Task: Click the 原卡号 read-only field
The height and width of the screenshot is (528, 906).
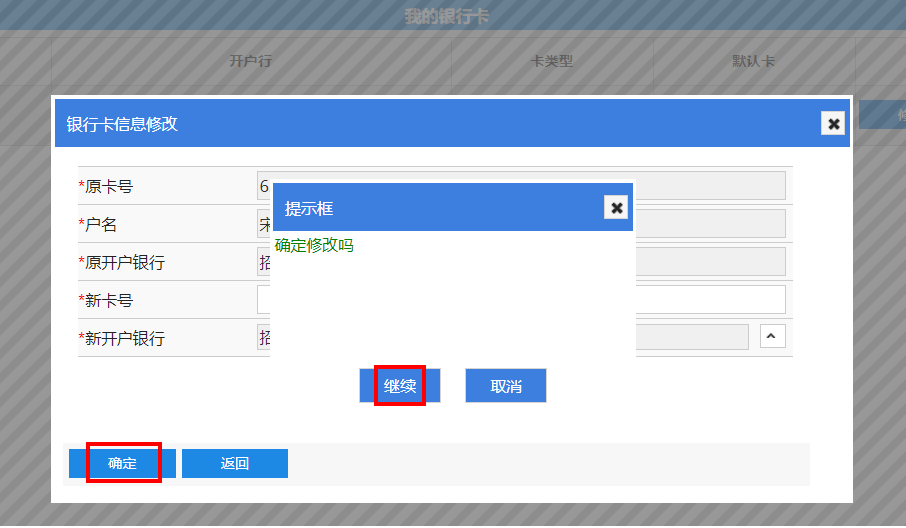Action: pyautogui.click(x=710, y=186)
